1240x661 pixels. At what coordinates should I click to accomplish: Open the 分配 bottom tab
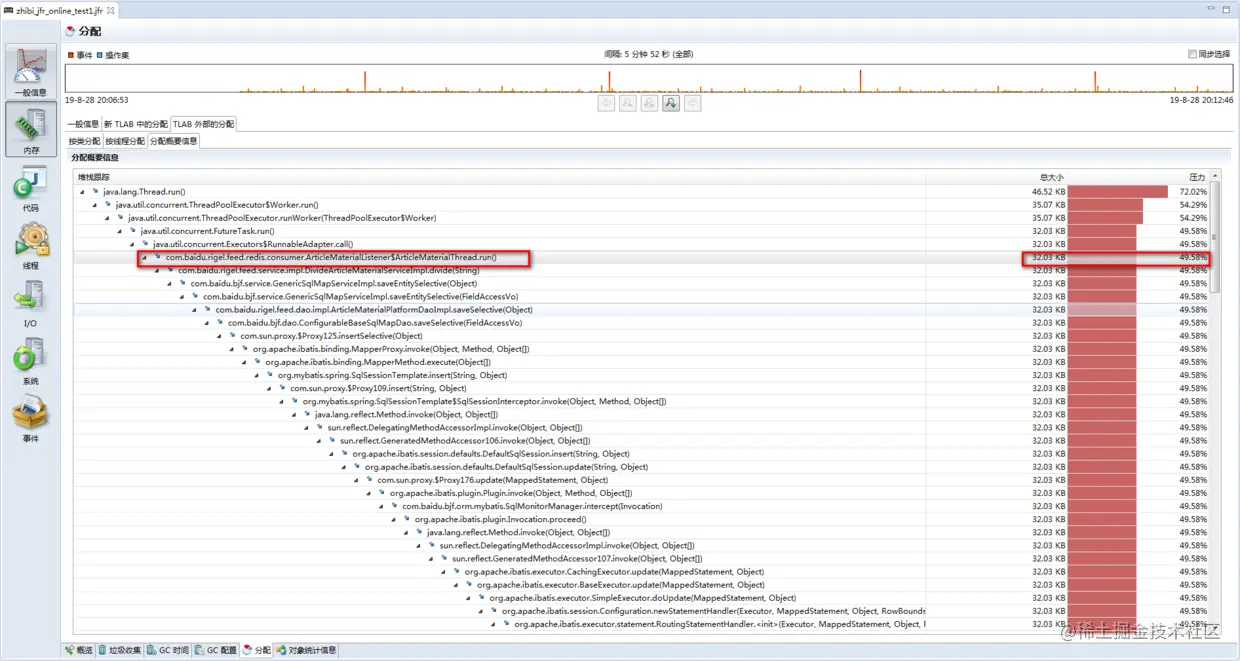coord(257,650)
